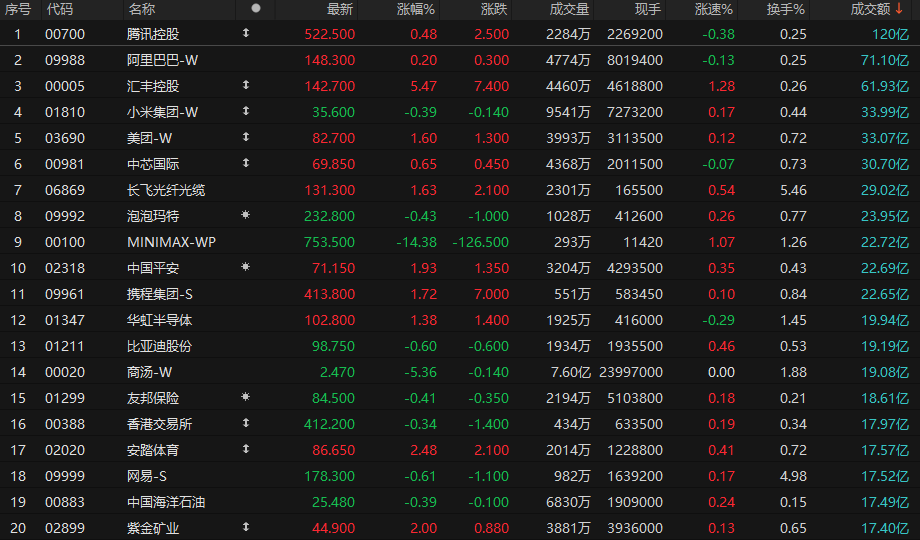This screenshot has height=540, width=920.
Task: Click stock code 00005
Action: click(x=65, y=86)
